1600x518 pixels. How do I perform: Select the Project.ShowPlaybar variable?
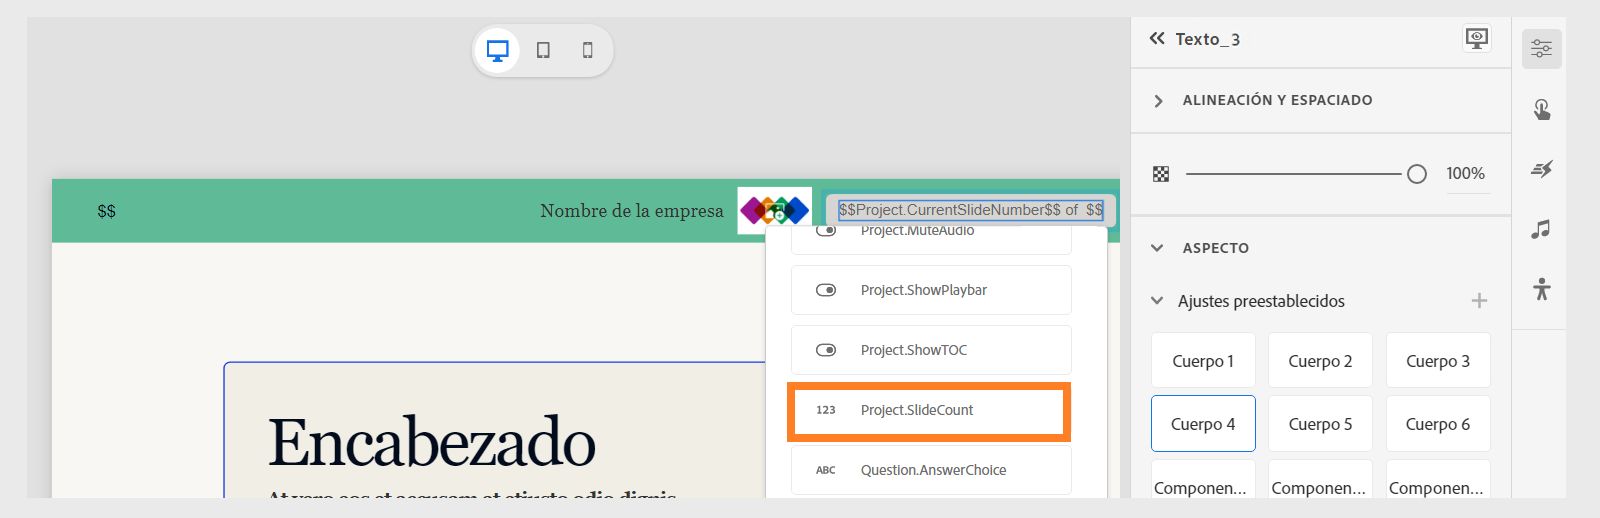[x=931, y=290]
